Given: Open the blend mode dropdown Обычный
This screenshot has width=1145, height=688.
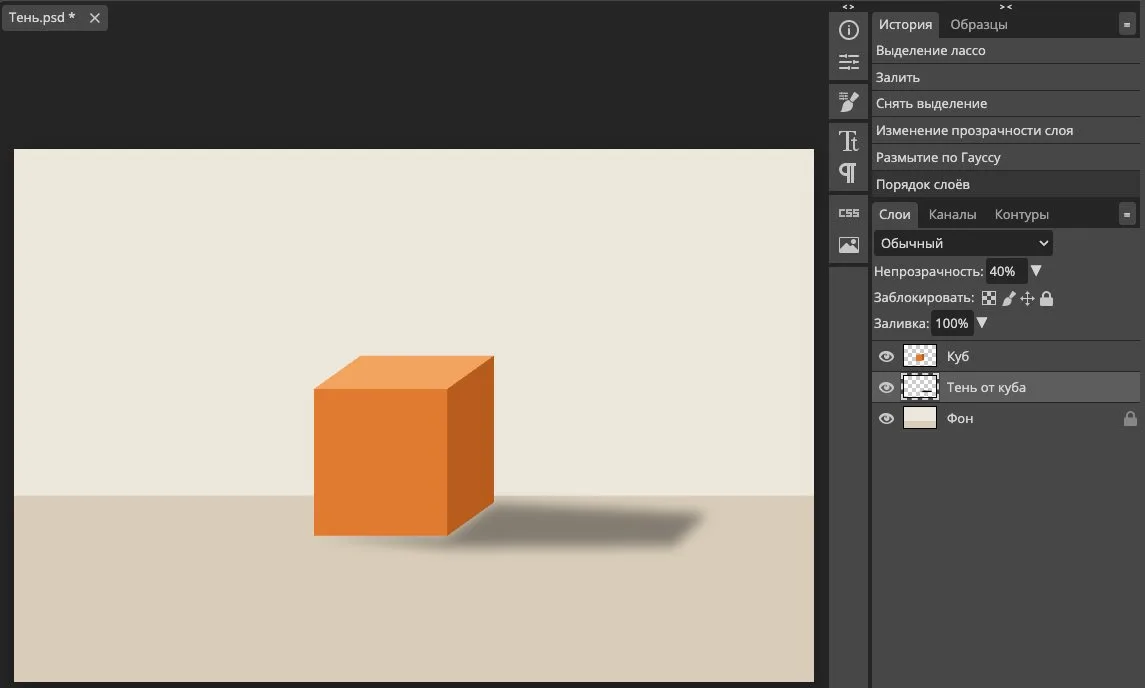Looking at the screenshot, I should point(963,243).
